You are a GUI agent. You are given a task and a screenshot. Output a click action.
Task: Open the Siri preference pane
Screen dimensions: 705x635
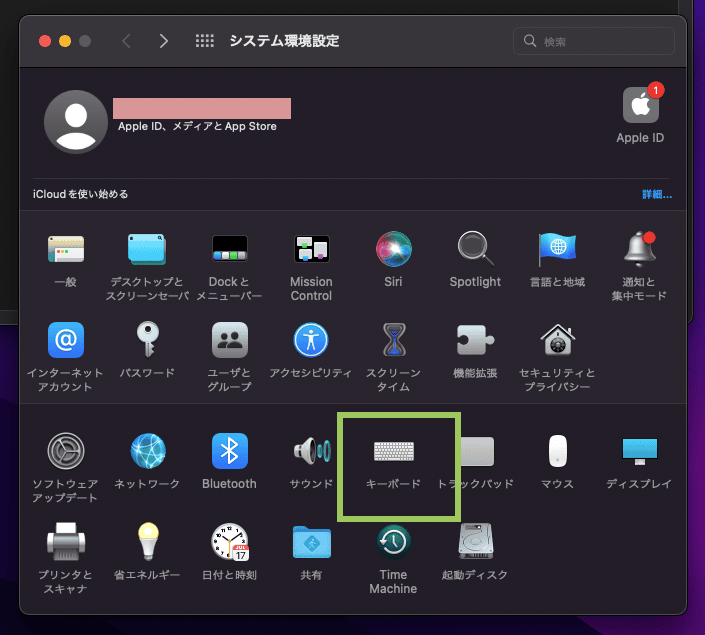click(x=393, y=249)
